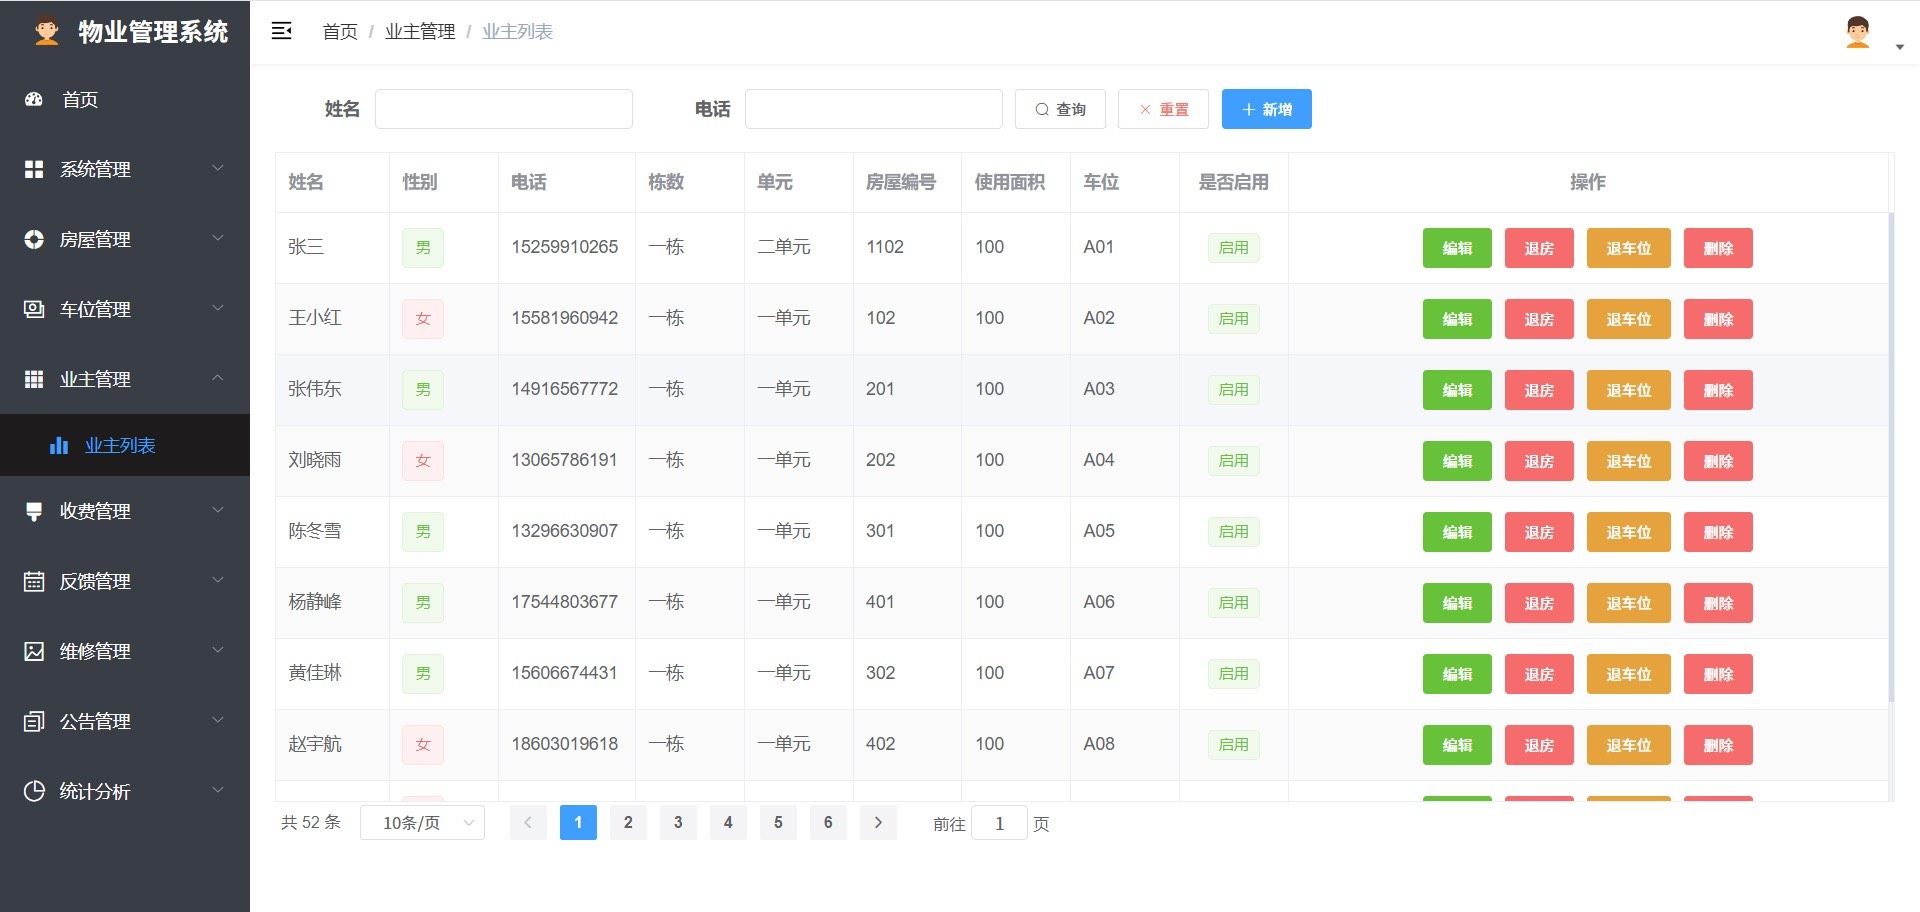This screenshot has height=912, width=1920.
Task: Click the 房屋管理 circle icon
Action: coord(34,239)
